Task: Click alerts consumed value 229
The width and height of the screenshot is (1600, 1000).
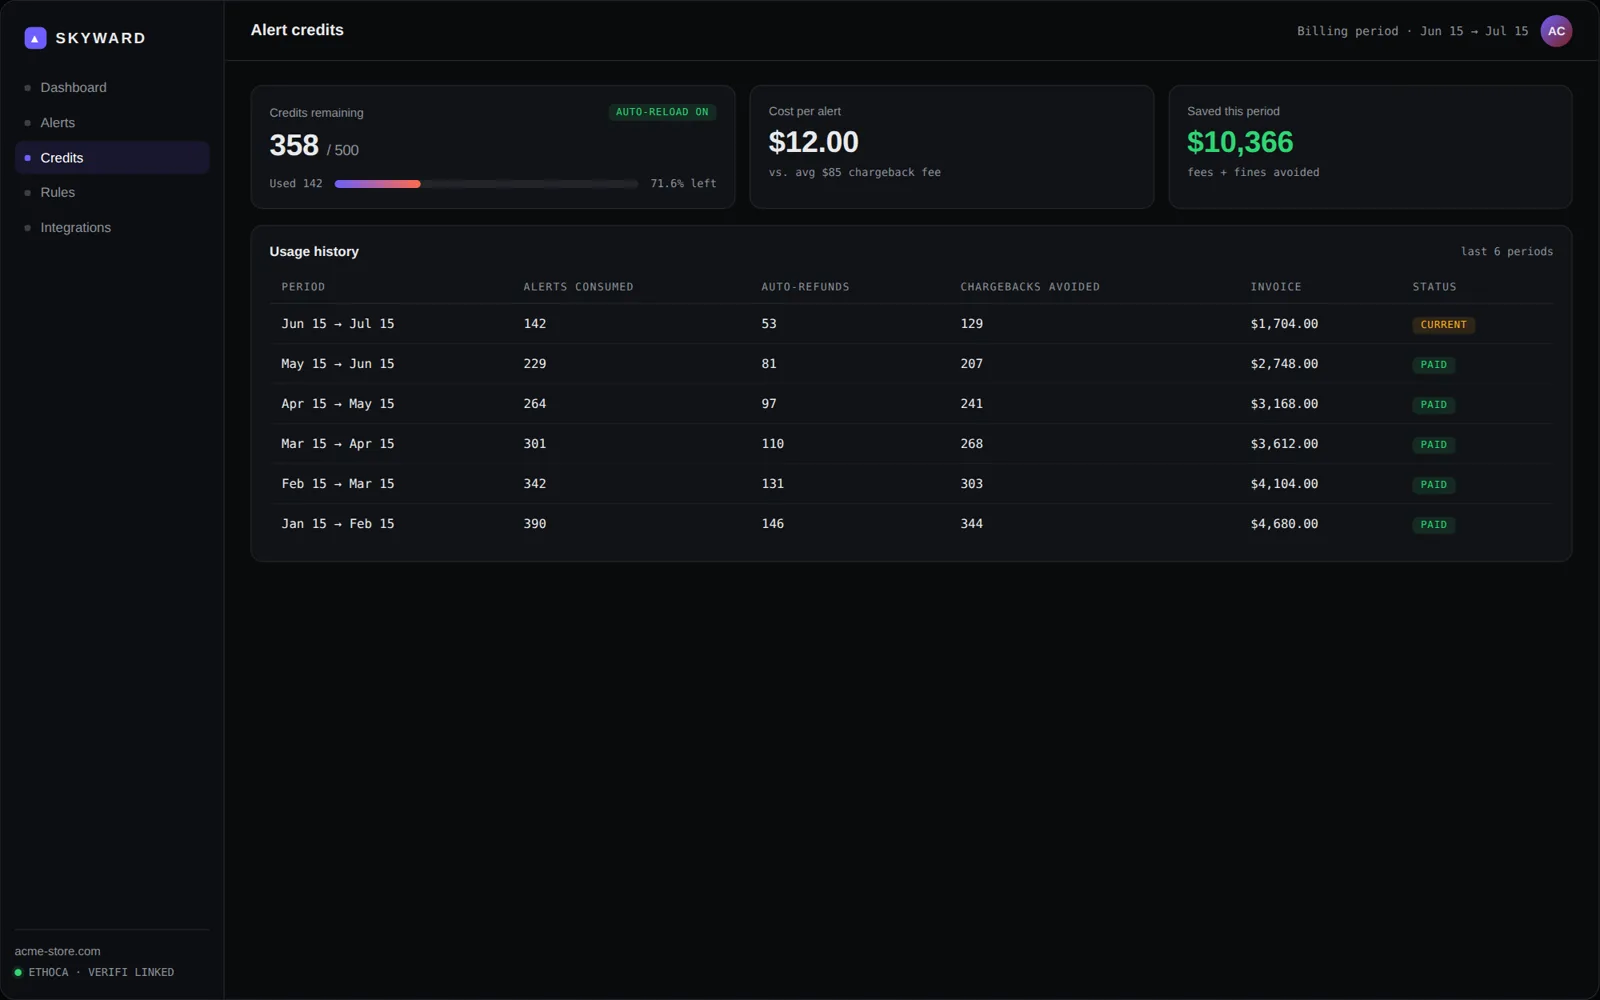Action: click(x=535, y=364)
